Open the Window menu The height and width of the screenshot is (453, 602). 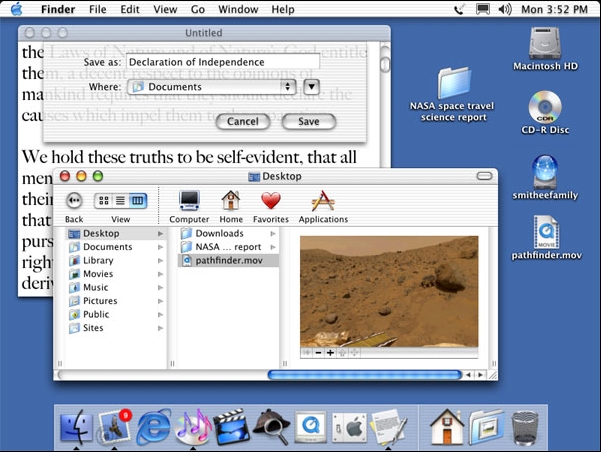238,9
